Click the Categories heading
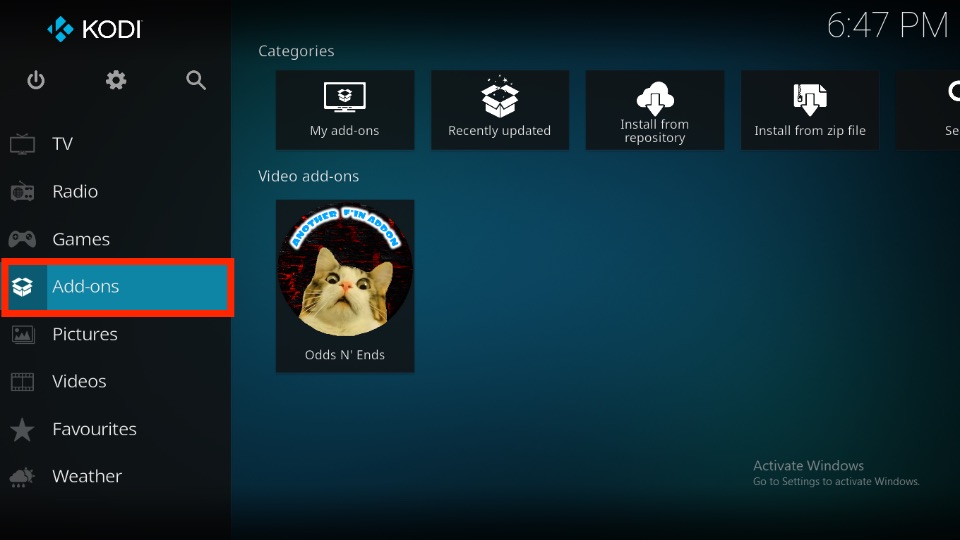 pos(296,51)
